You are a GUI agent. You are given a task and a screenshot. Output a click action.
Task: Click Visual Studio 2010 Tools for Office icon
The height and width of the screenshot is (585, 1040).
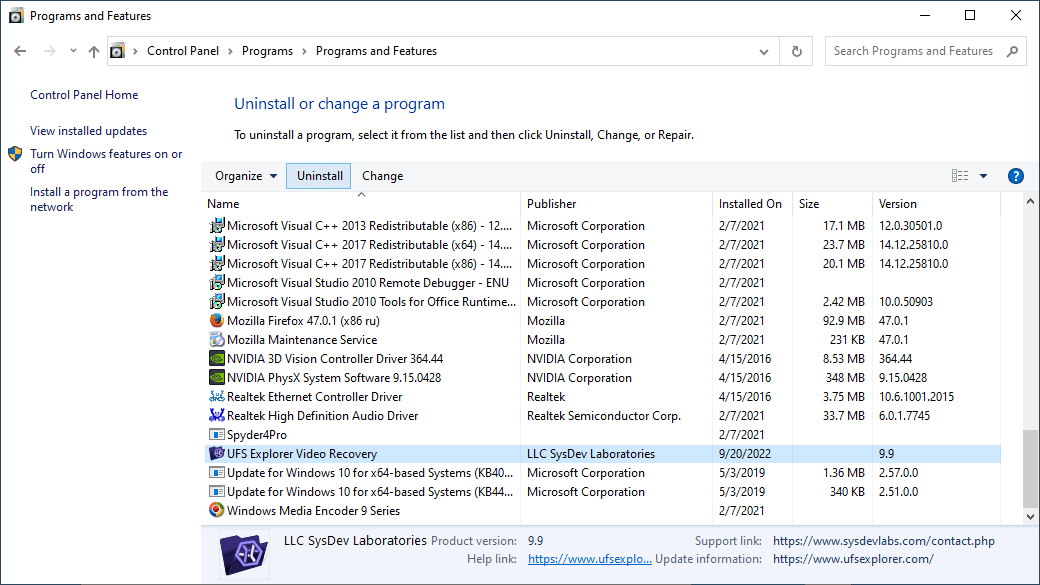(216, 302)
